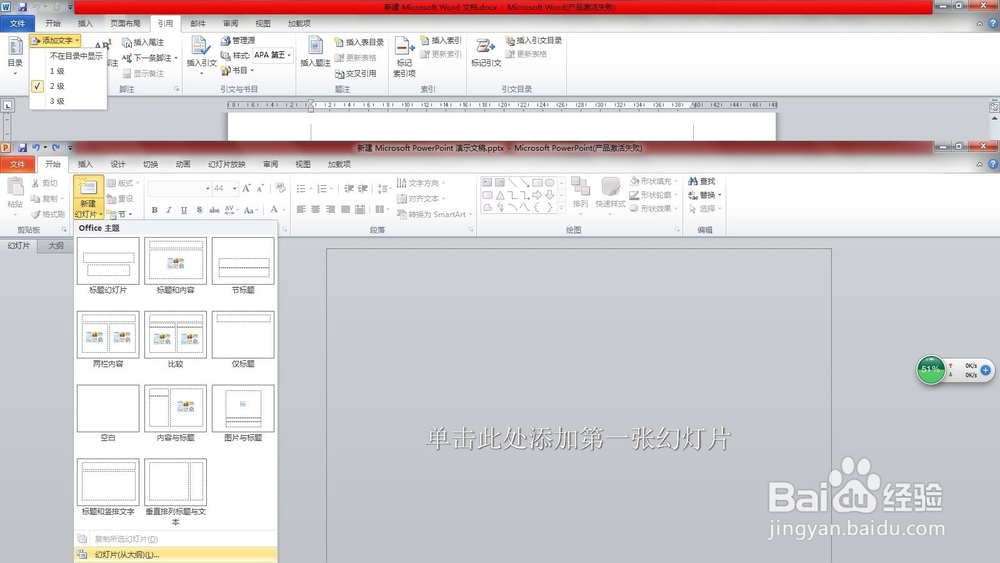1000x563 pixels.
Task: Select the checked 2 级 level option
Action: [68, 86]
